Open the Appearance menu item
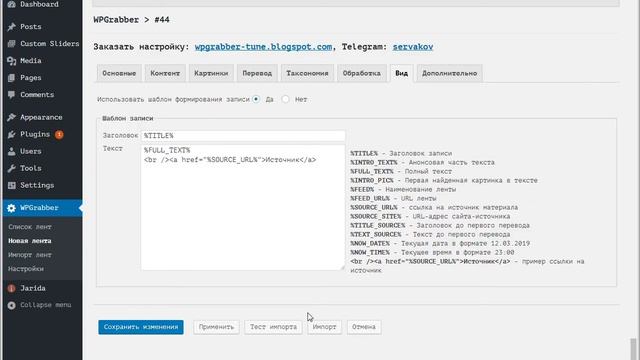The image size is (640, 360). click(x=41, y=118)
